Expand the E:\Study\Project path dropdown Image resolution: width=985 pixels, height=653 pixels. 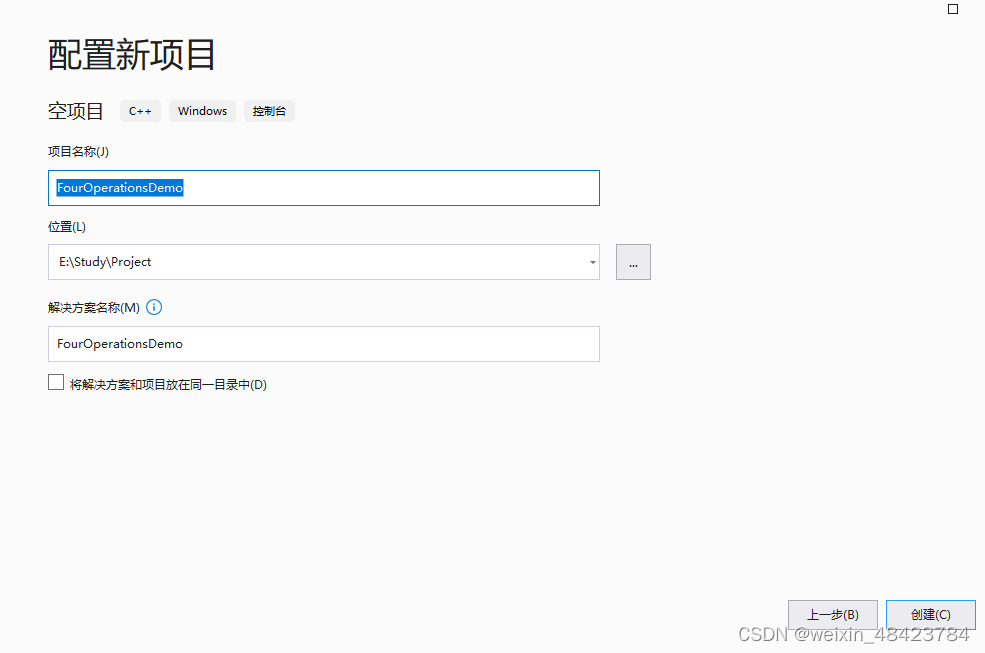pyautogui.click(x=590, y=262)
